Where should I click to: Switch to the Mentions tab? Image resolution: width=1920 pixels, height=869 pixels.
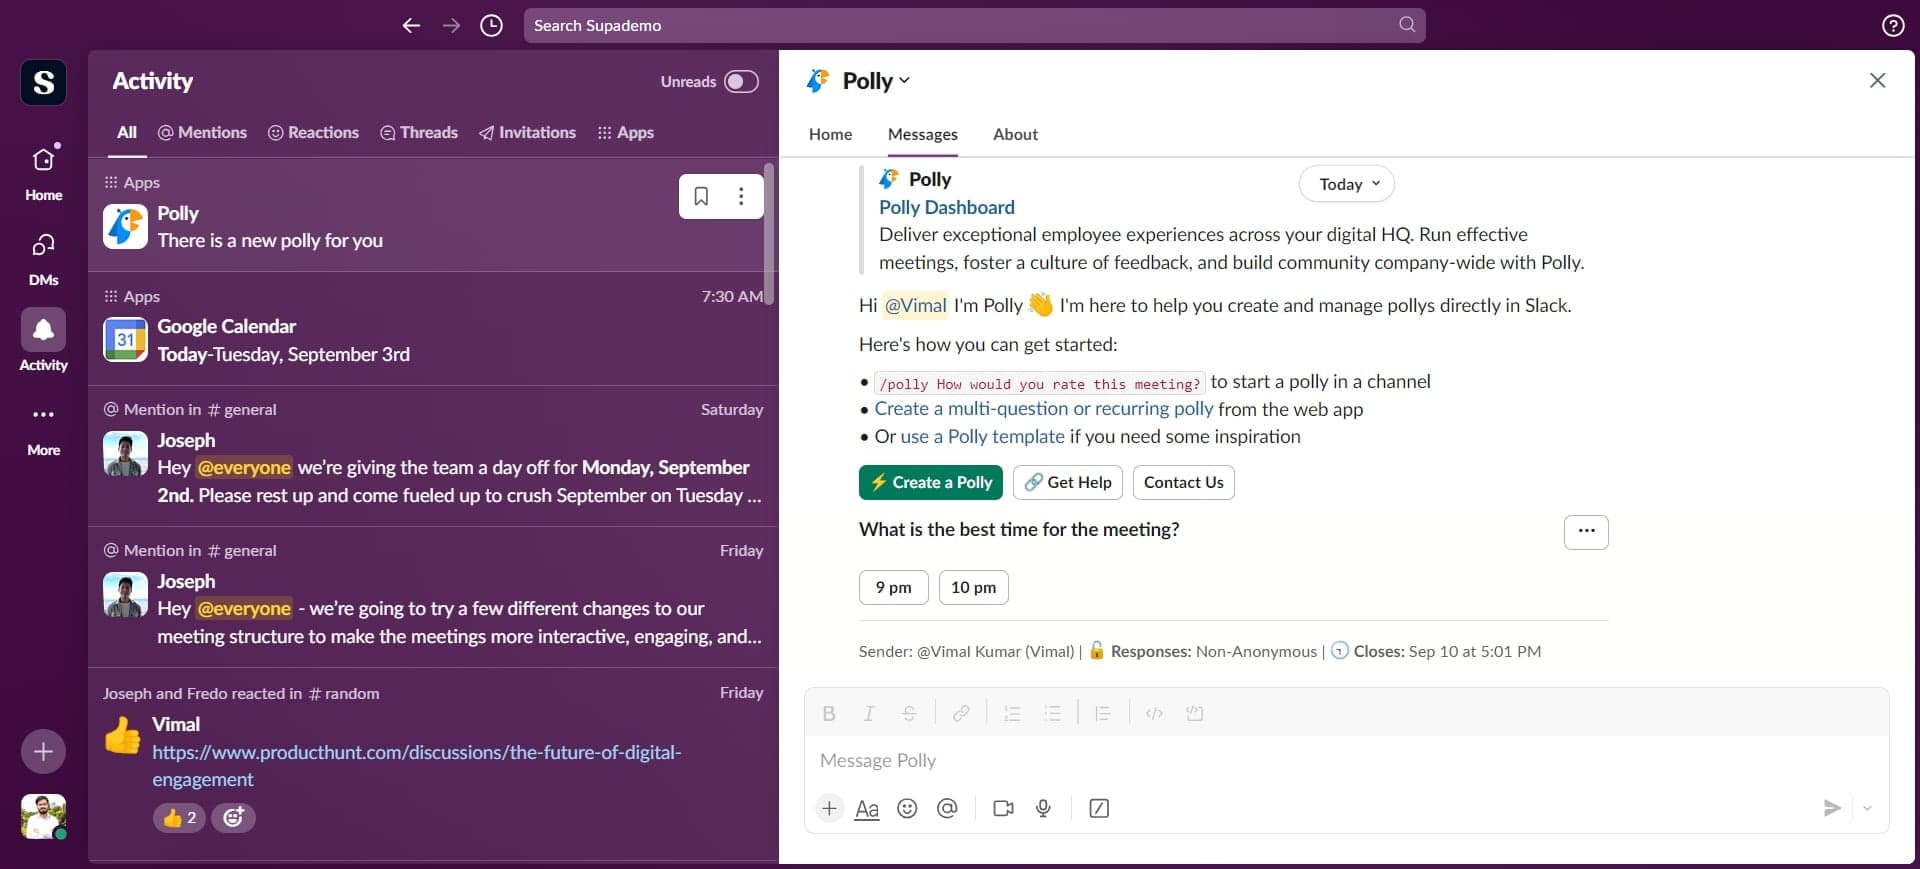[203, 132]
